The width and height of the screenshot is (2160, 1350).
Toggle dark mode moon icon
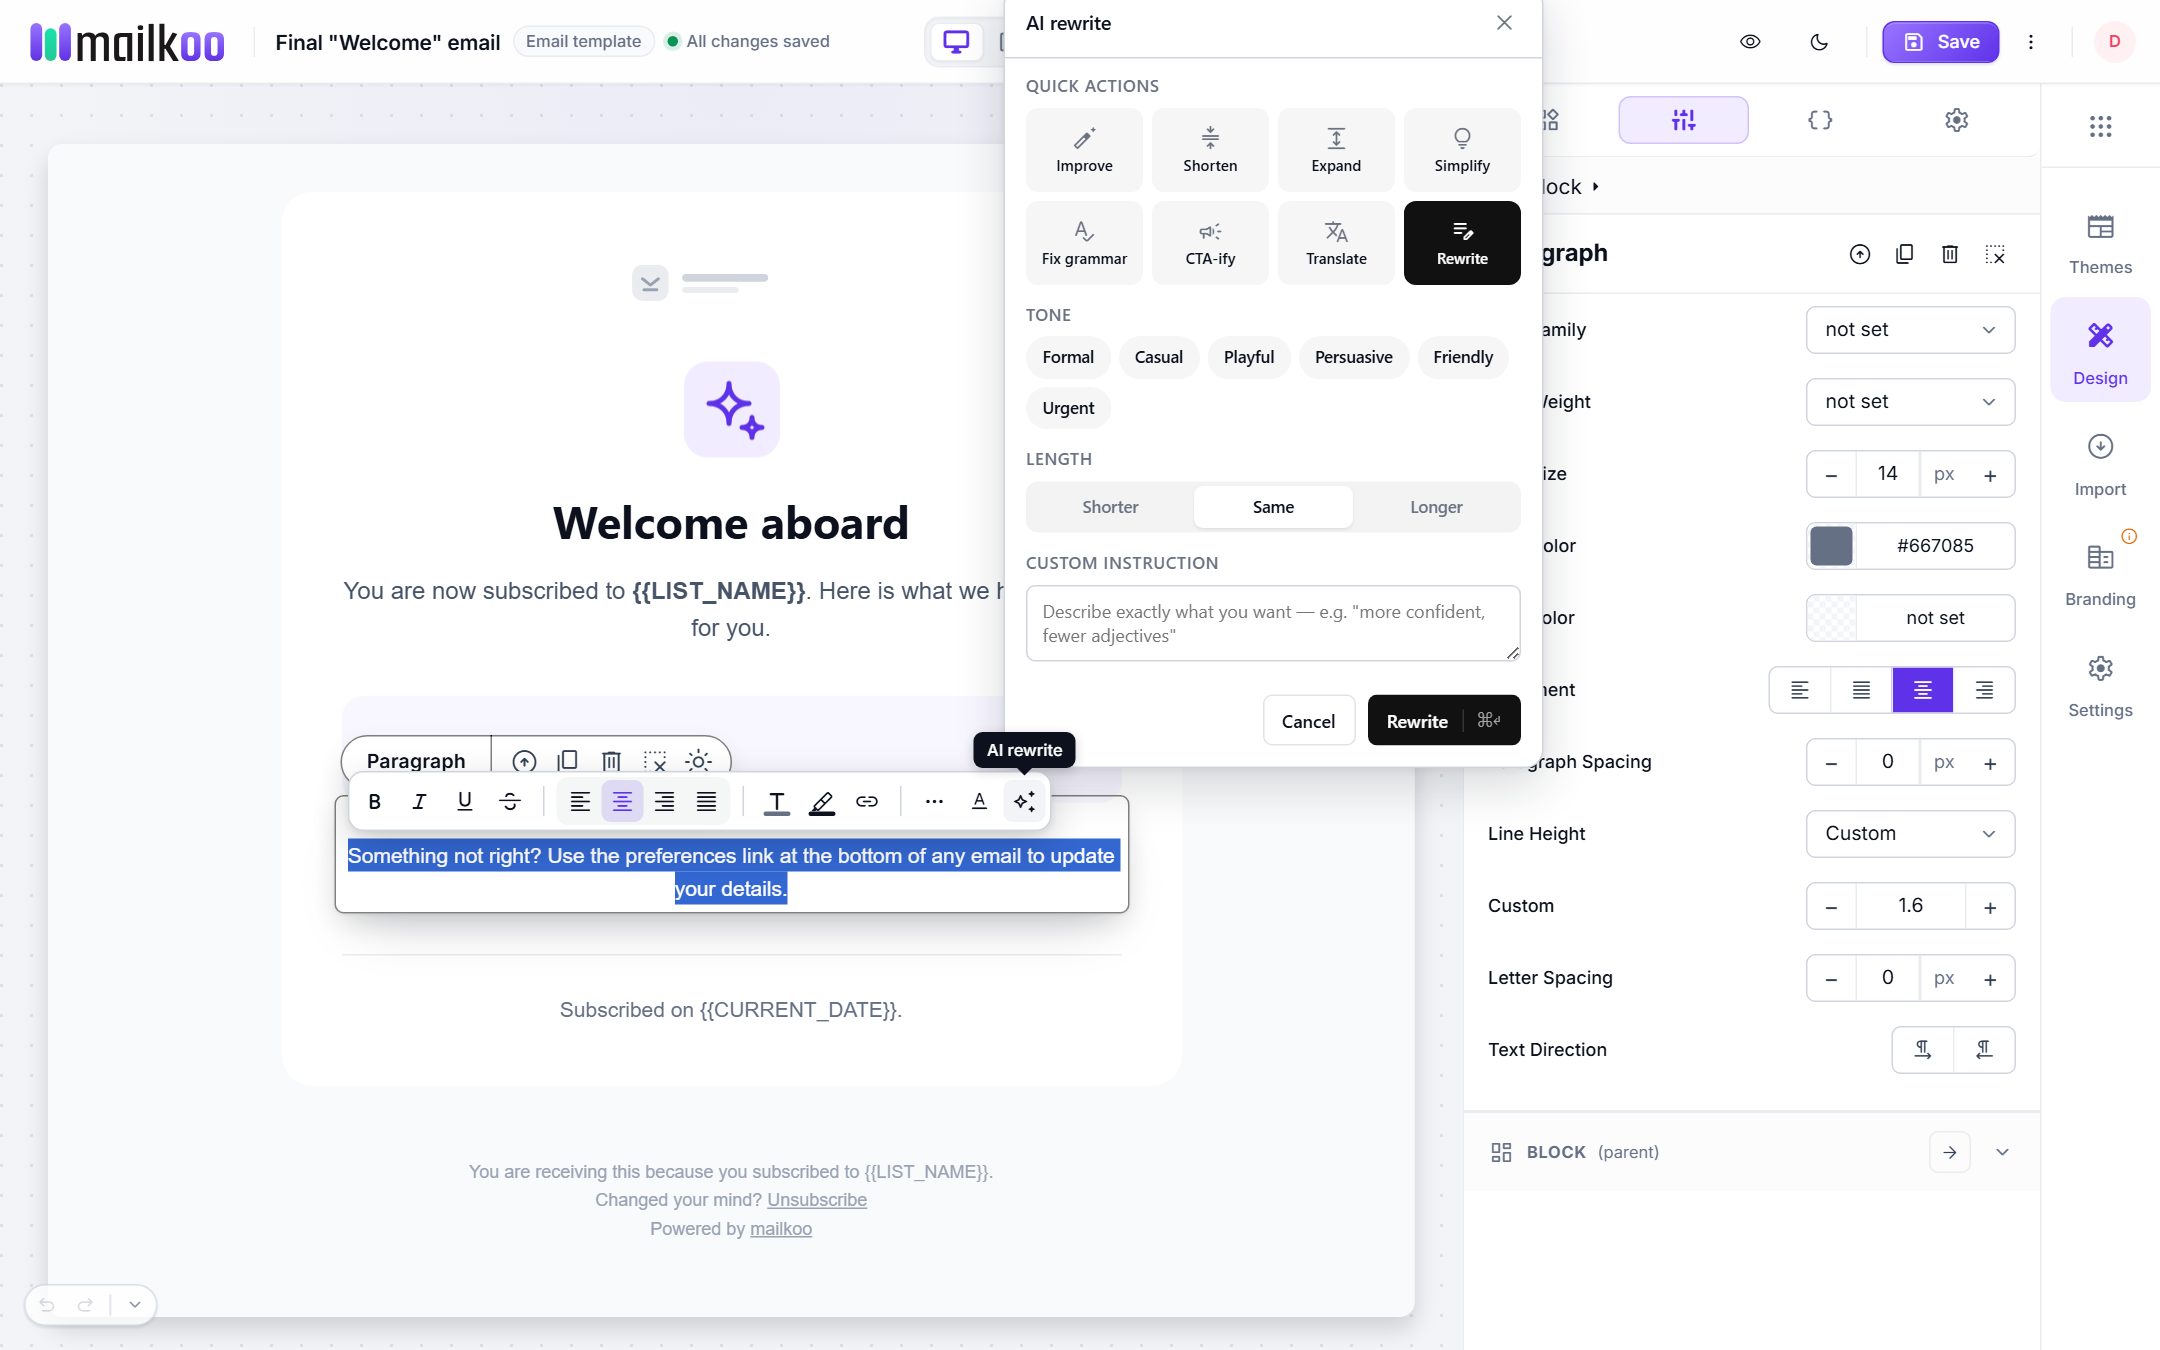pyautogui.click(x=1820, y=42)
